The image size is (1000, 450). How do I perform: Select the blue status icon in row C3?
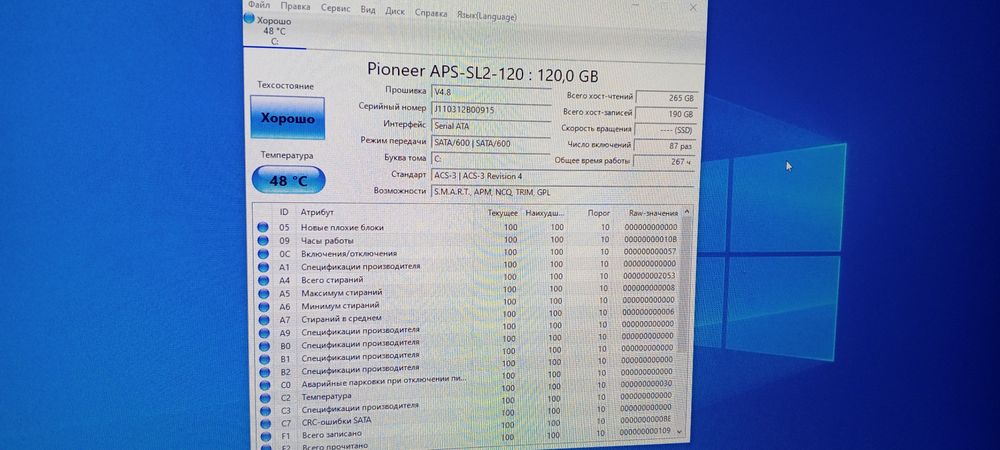tap(264, 410)
